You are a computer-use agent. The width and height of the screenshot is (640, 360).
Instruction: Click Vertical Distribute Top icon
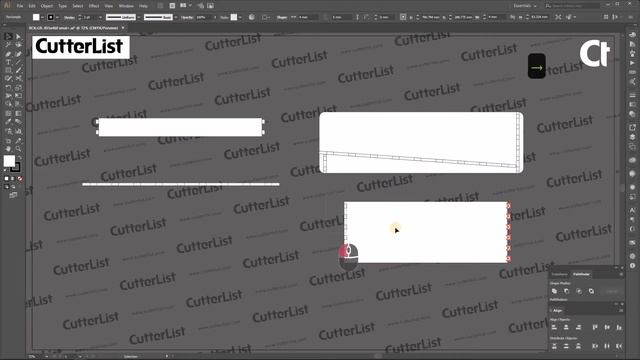(x=554, y=346)
